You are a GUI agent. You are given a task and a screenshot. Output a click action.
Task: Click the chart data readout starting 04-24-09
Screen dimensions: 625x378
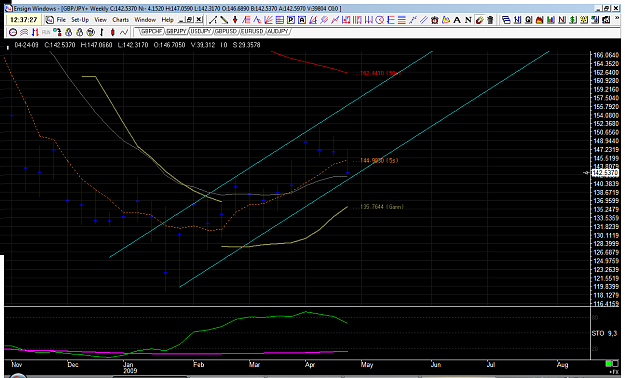click(x=138, y=45)
